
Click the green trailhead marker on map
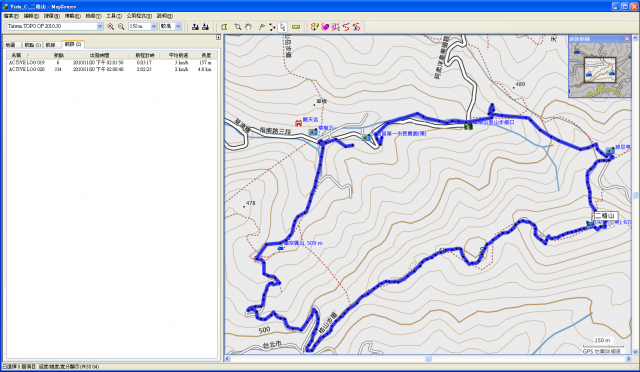[469, 127]
